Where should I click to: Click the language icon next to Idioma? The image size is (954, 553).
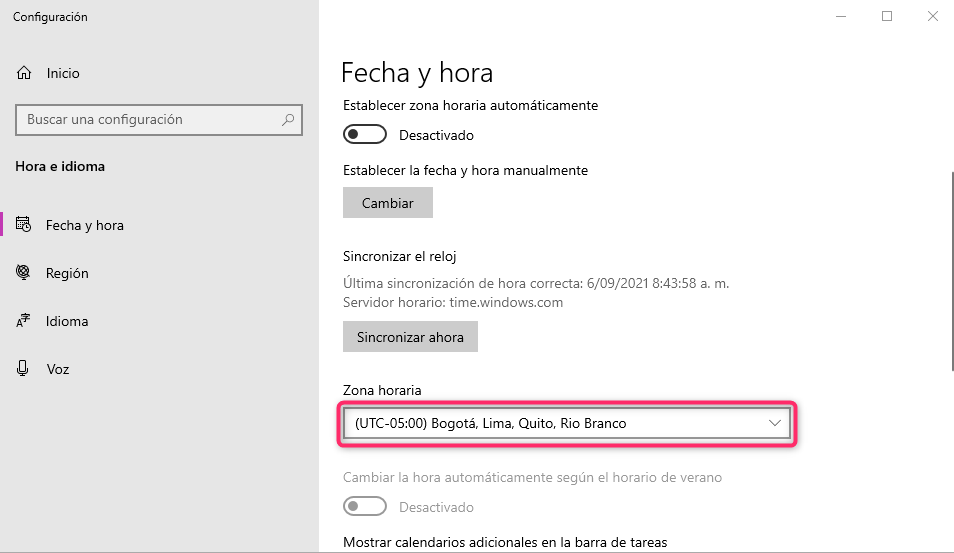click(x=24, y=321)
